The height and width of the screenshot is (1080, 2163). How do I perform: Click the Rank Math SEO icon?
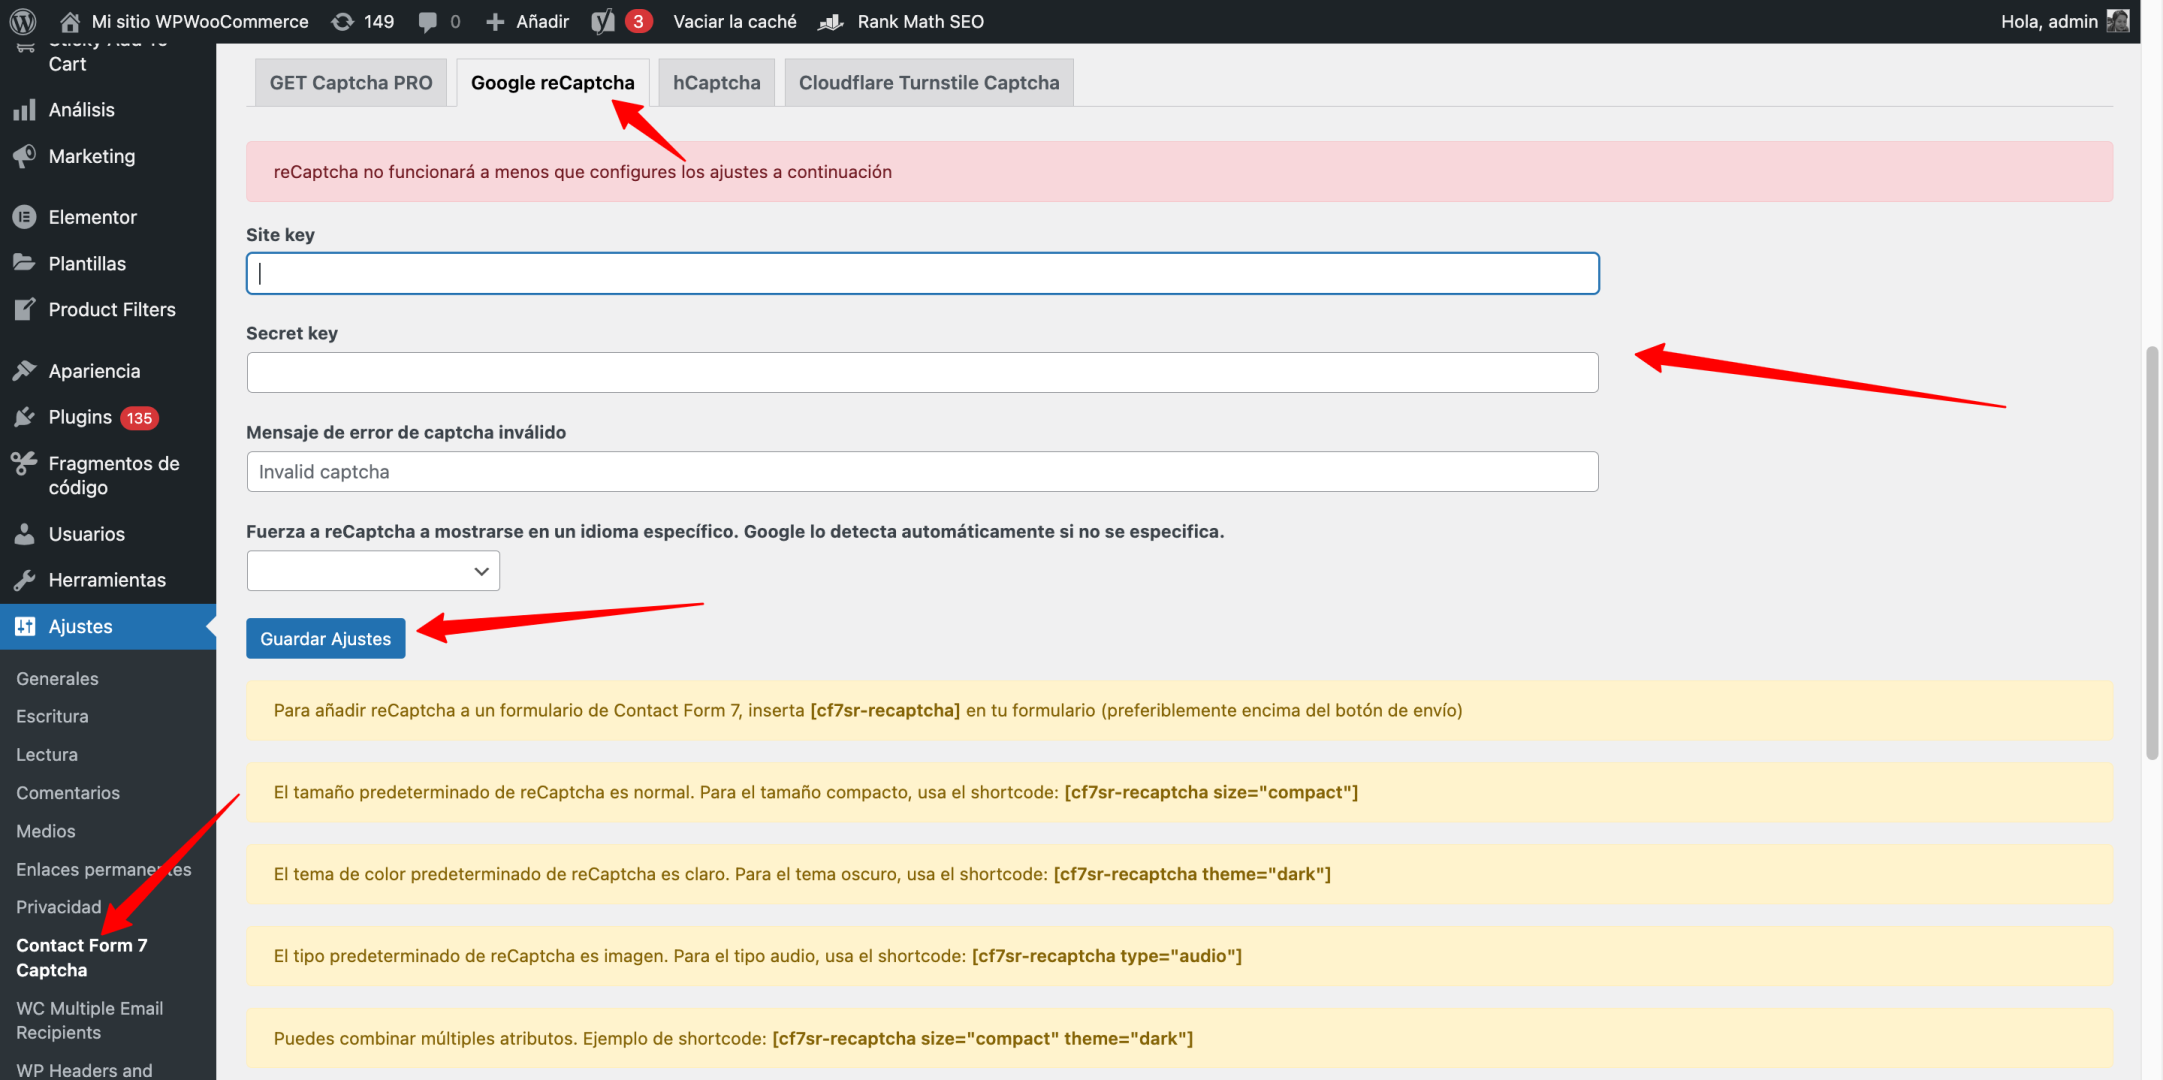click(831, 21)
